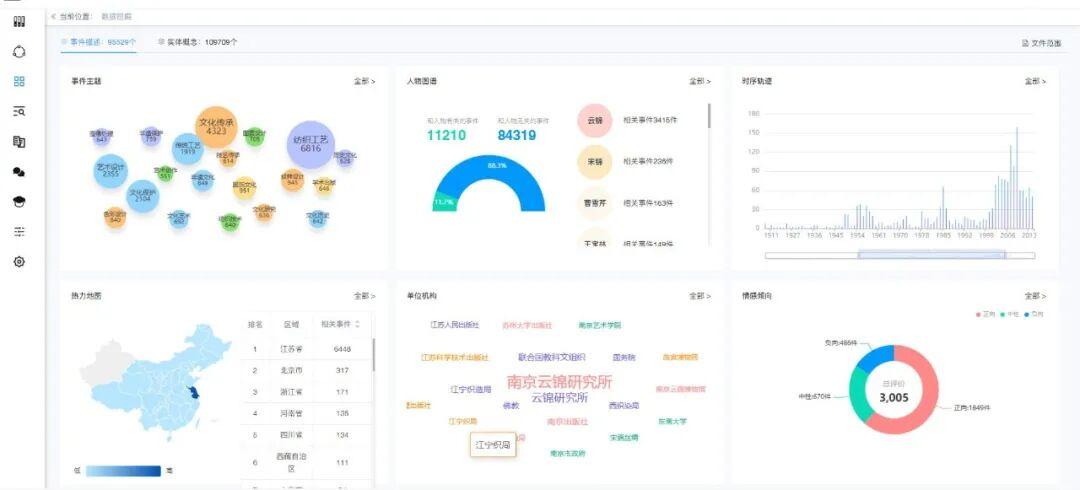Sort the 相关事件 column in the table
Viewport: 1080px width, 490px height.
[357, 324]
